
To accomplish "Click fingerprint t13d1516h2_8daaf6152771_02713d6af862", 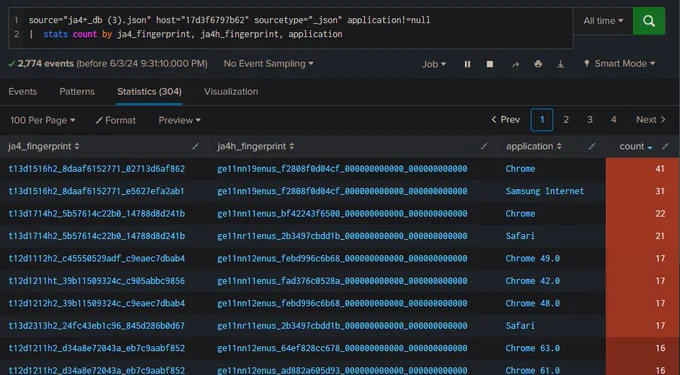I will (x=97, y=169).
